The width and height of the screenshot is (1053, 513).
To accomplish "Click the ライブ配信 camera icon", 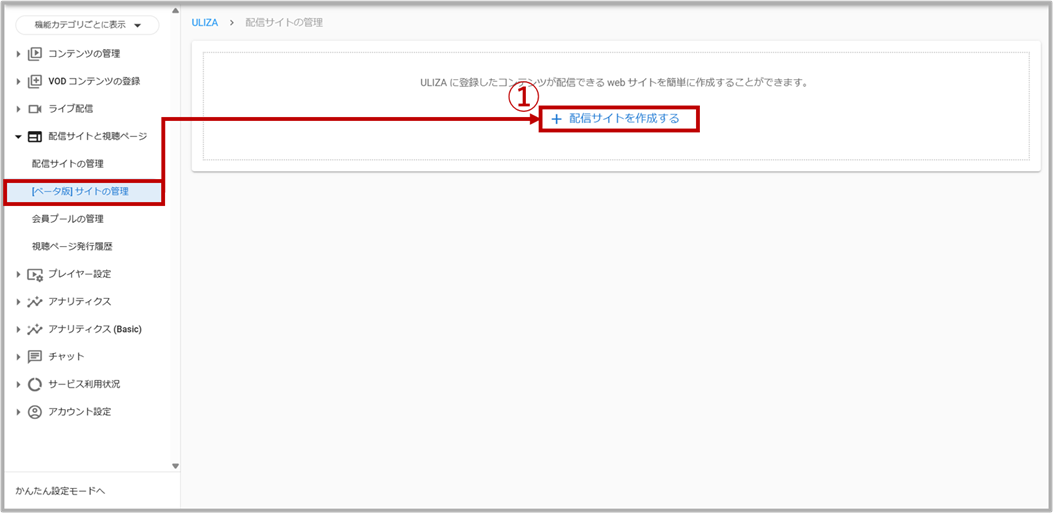I will (35, 108).
